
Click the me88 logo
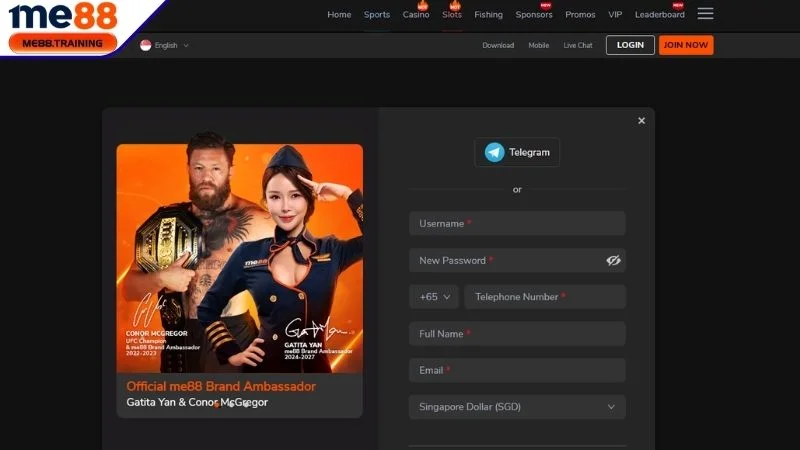63,16
